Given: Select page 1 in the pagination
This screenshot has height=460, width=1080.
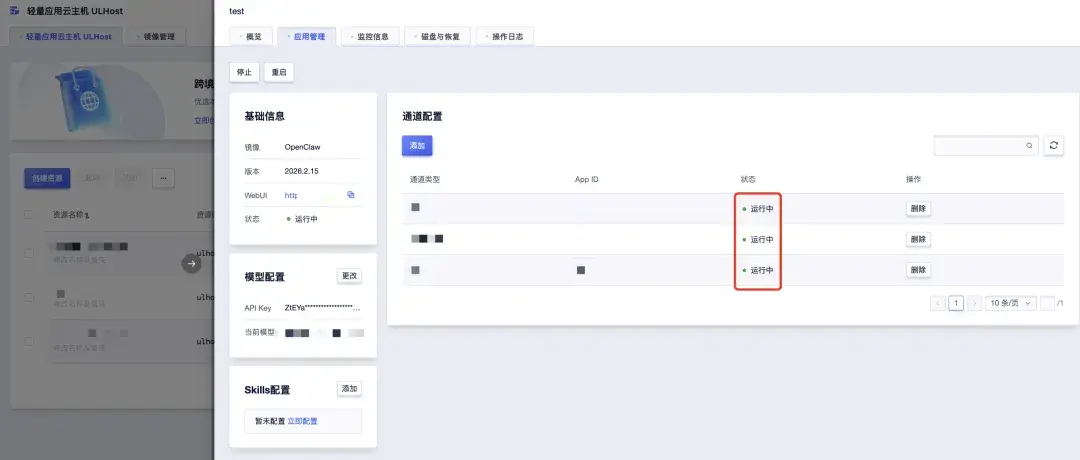Looking at the screenshot, I should [955, 303].
